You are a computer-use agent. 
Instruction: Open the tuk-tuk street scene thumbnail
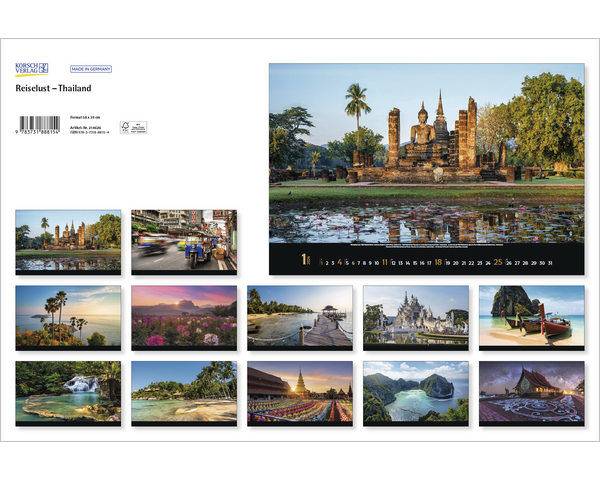point(184,240)
